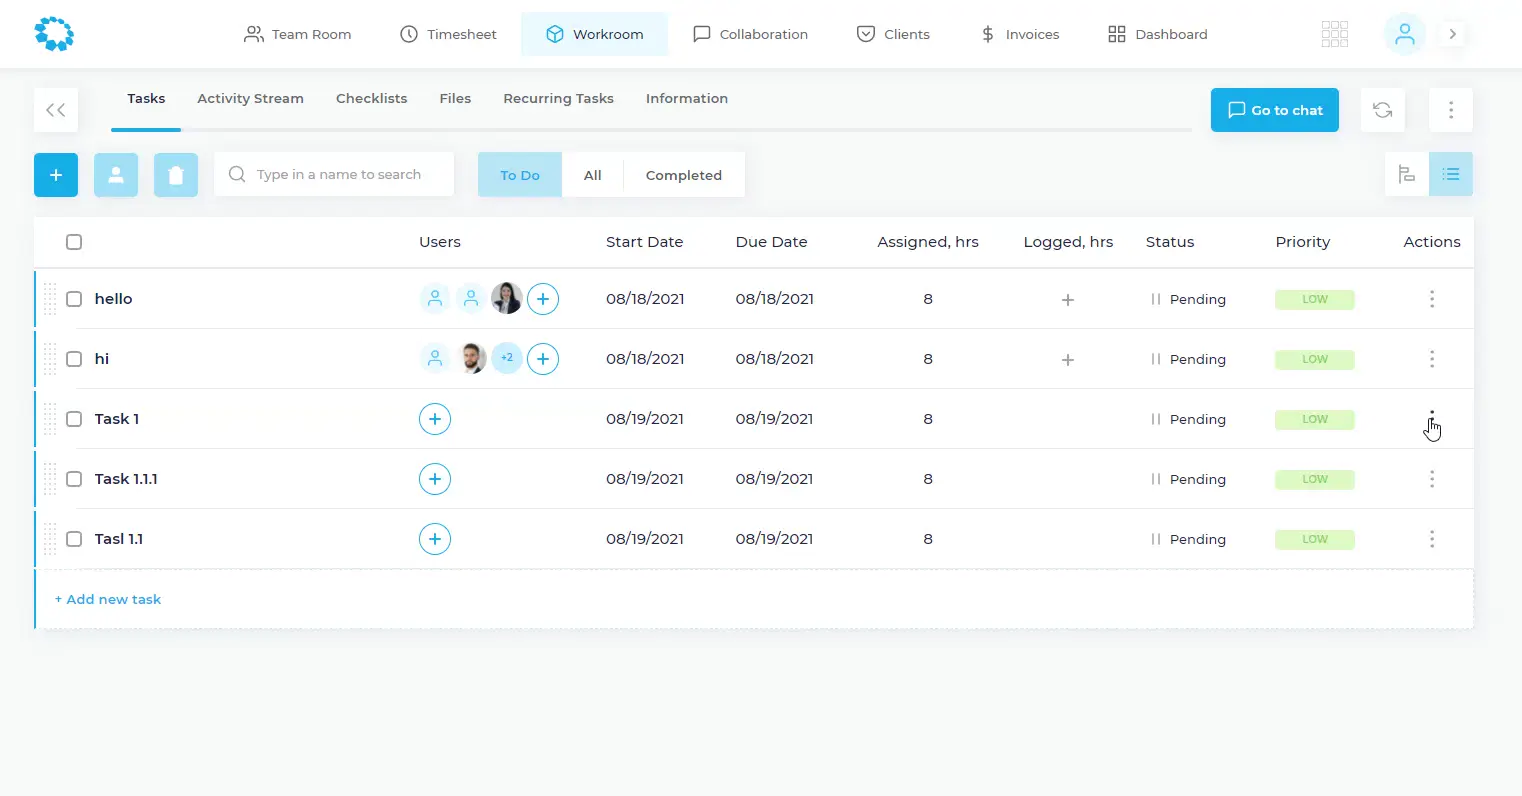The image size is (1522, 796).
Task: Go to Timesheet in top navigation
Action: (x=448, y=34)
